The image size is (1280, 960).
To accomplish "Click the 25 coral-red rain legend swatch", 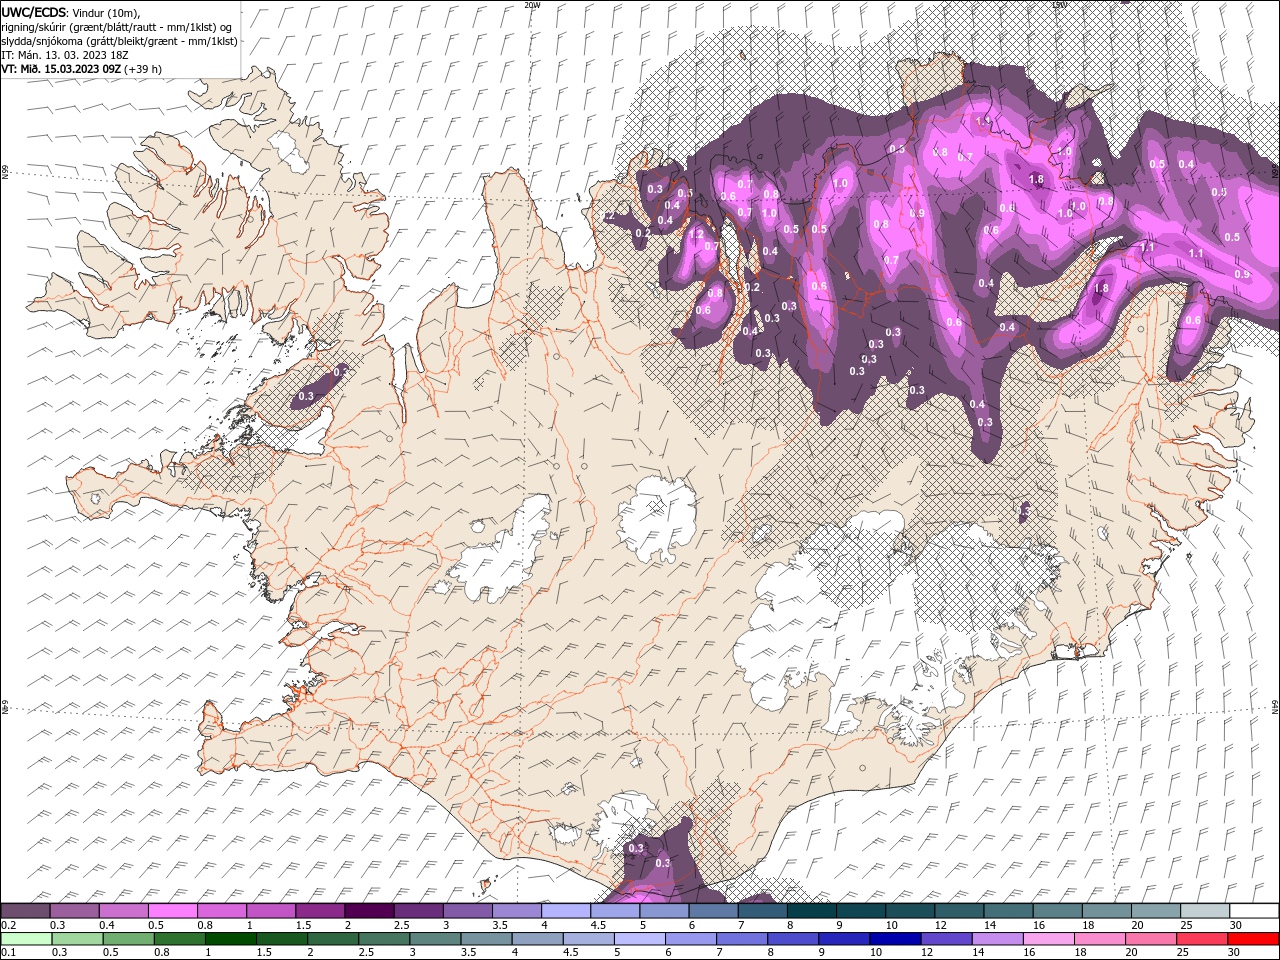I will [x=1203, y=939].
